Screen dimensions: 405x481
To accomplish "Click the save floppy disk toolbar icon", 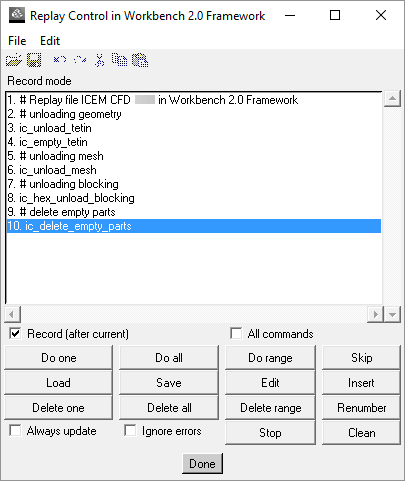I will 34,60.
